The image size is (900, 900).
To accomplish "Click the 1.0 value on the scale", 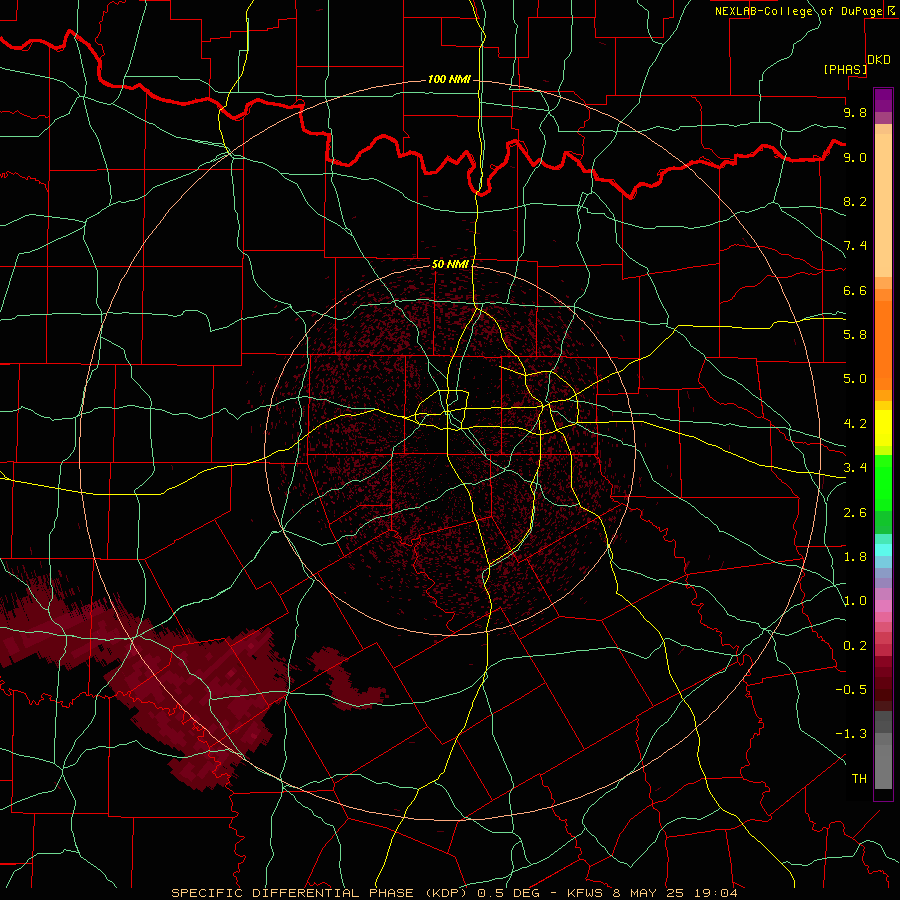I will pyautogui.click(x=855, y=601).
